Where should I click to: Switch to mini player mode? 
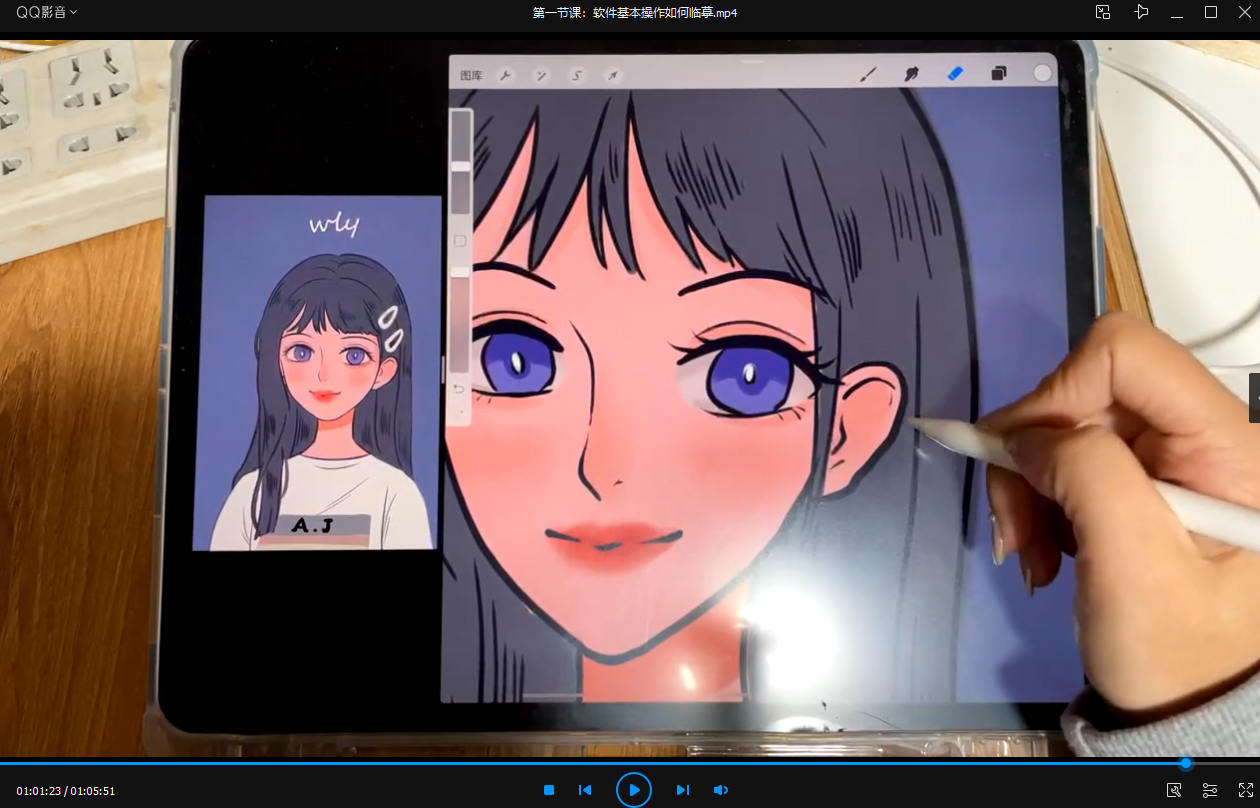pos(1103,12)
